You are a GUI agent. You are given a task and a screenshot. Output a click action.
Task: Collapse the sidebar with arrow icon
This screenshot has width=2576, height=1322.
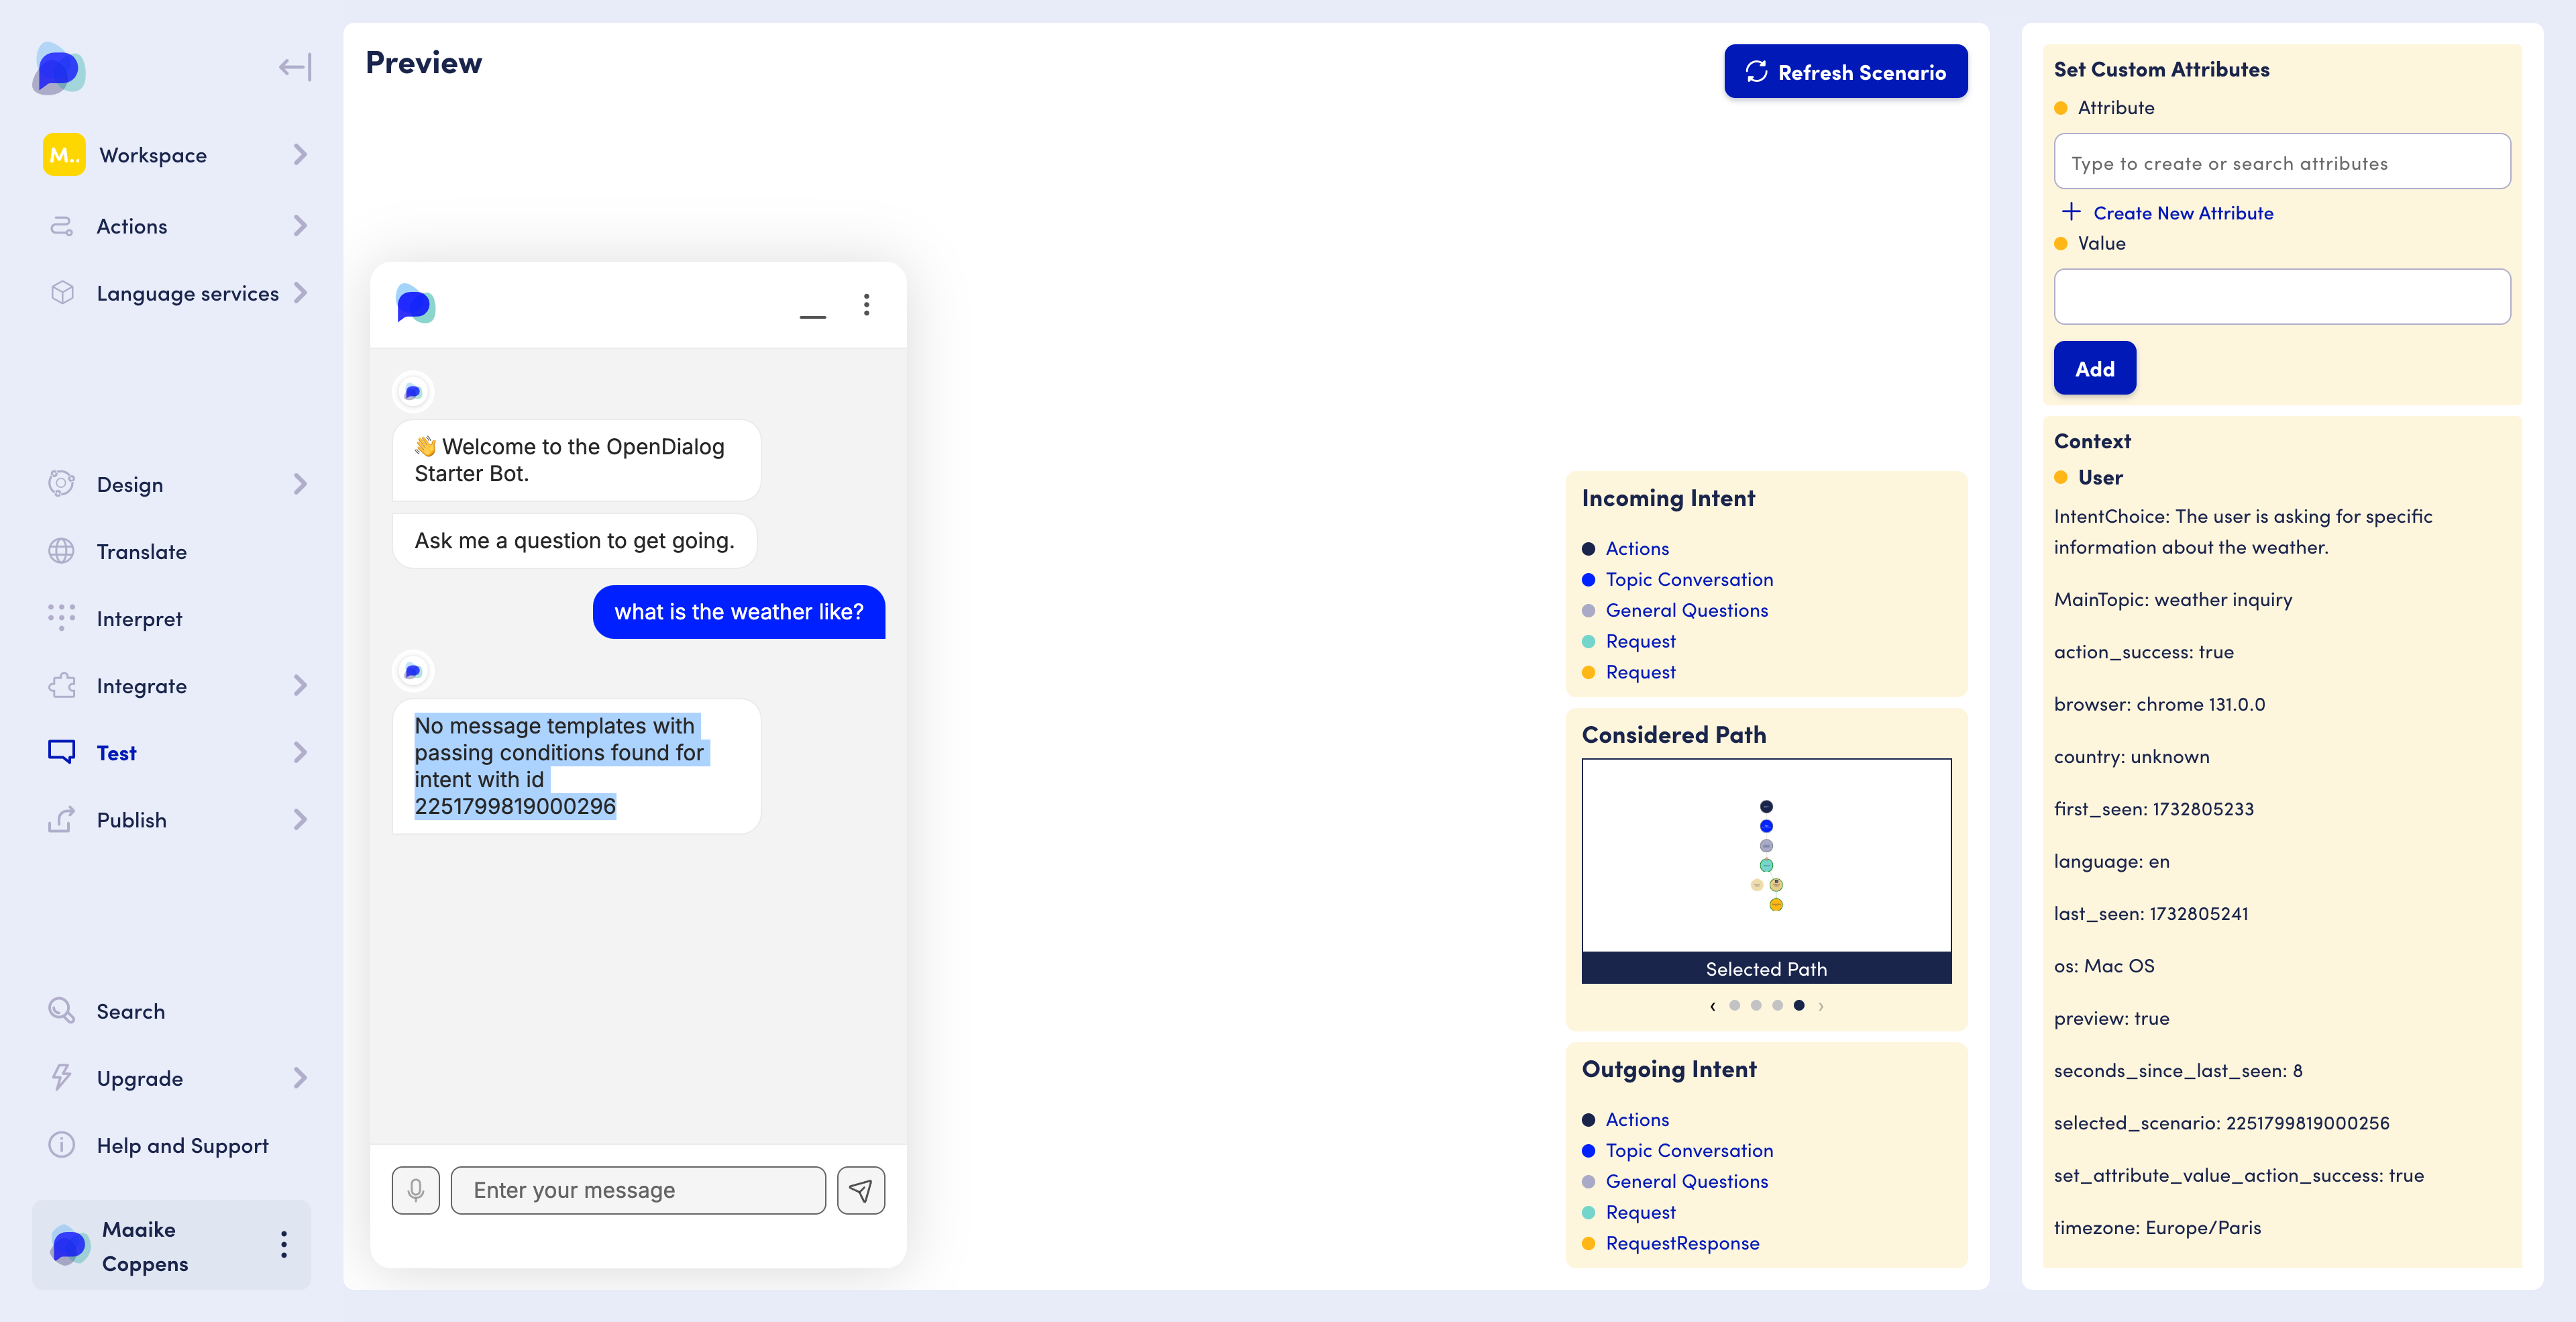click(x=295, y=67)
